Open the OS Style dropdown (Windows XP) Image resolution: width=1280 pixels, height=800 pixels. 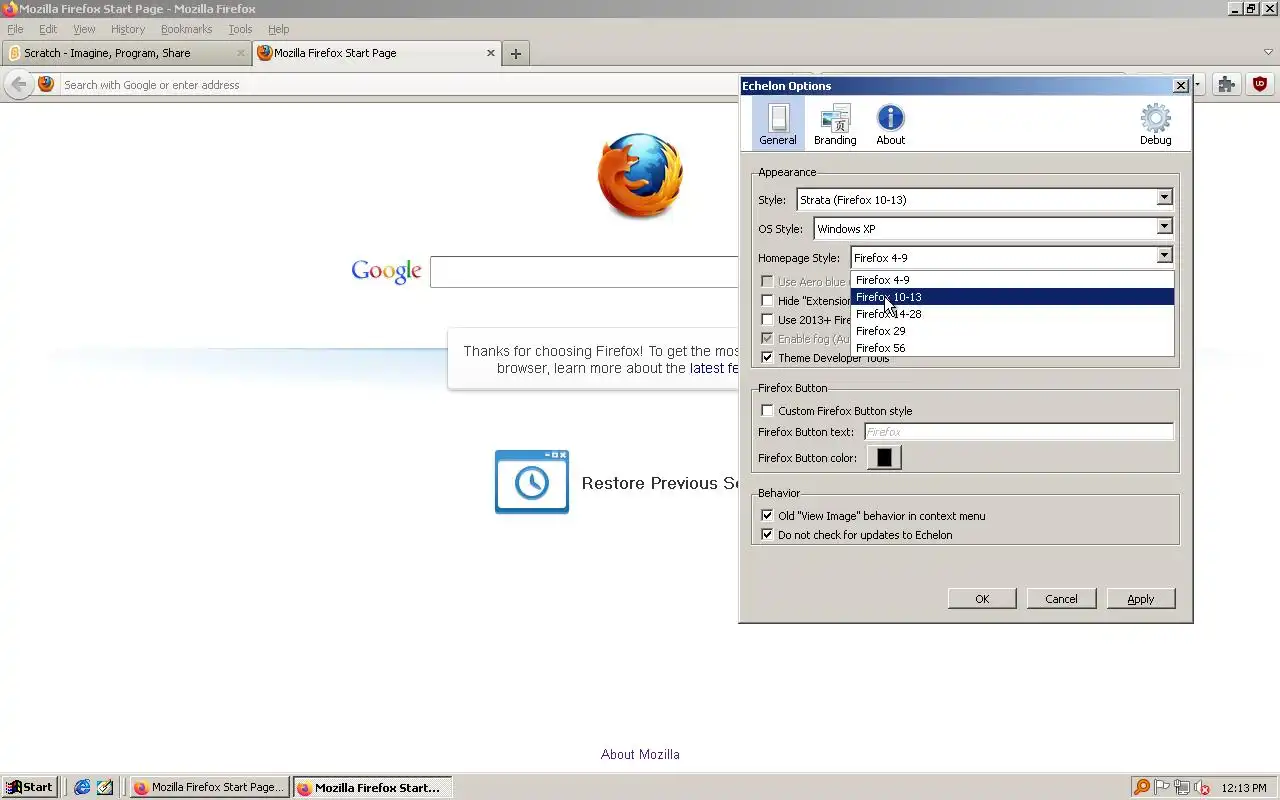[x=993, y=228]
